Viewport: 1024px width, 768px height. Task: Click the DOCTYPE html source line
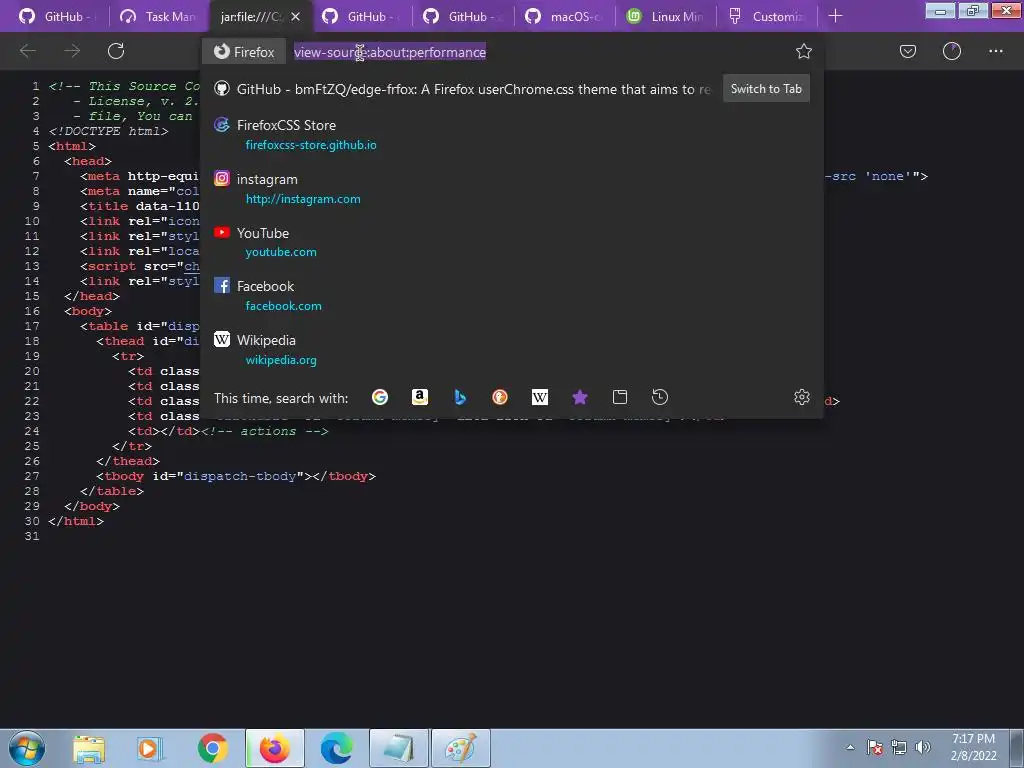(108, 131)
